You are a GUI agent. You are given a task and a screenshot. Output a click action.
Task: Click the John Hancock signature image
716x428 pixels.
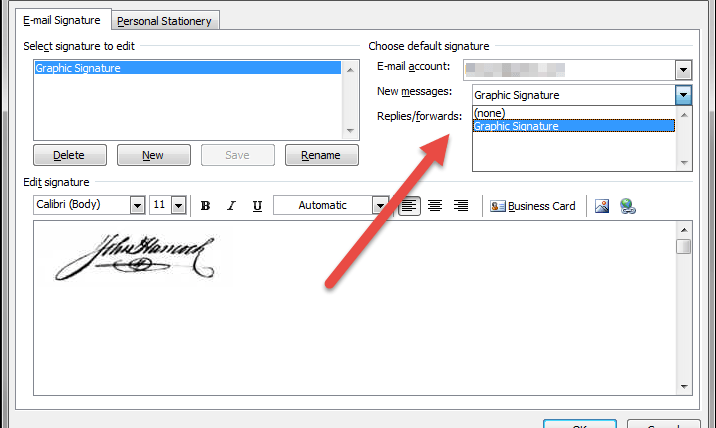(136, 257)
